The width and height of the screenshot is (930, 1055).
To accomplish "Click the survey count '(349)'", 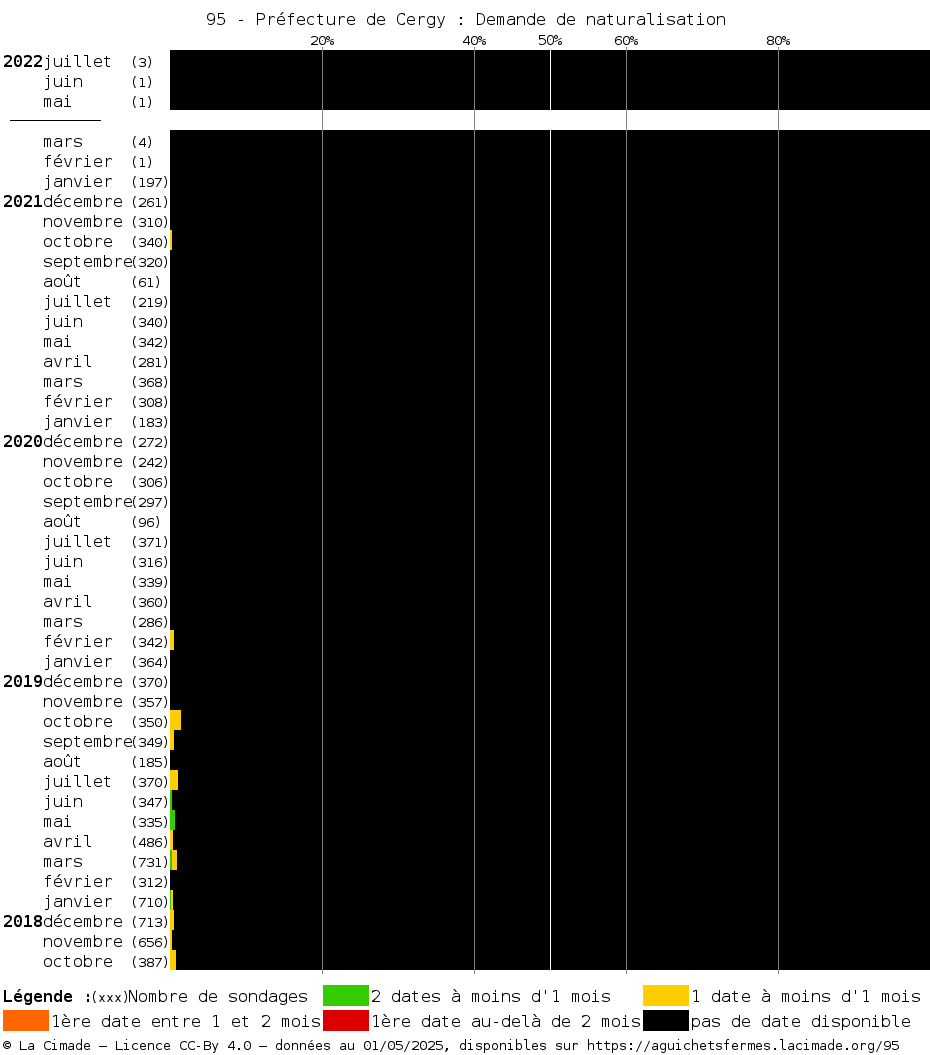I will point(150,742).
